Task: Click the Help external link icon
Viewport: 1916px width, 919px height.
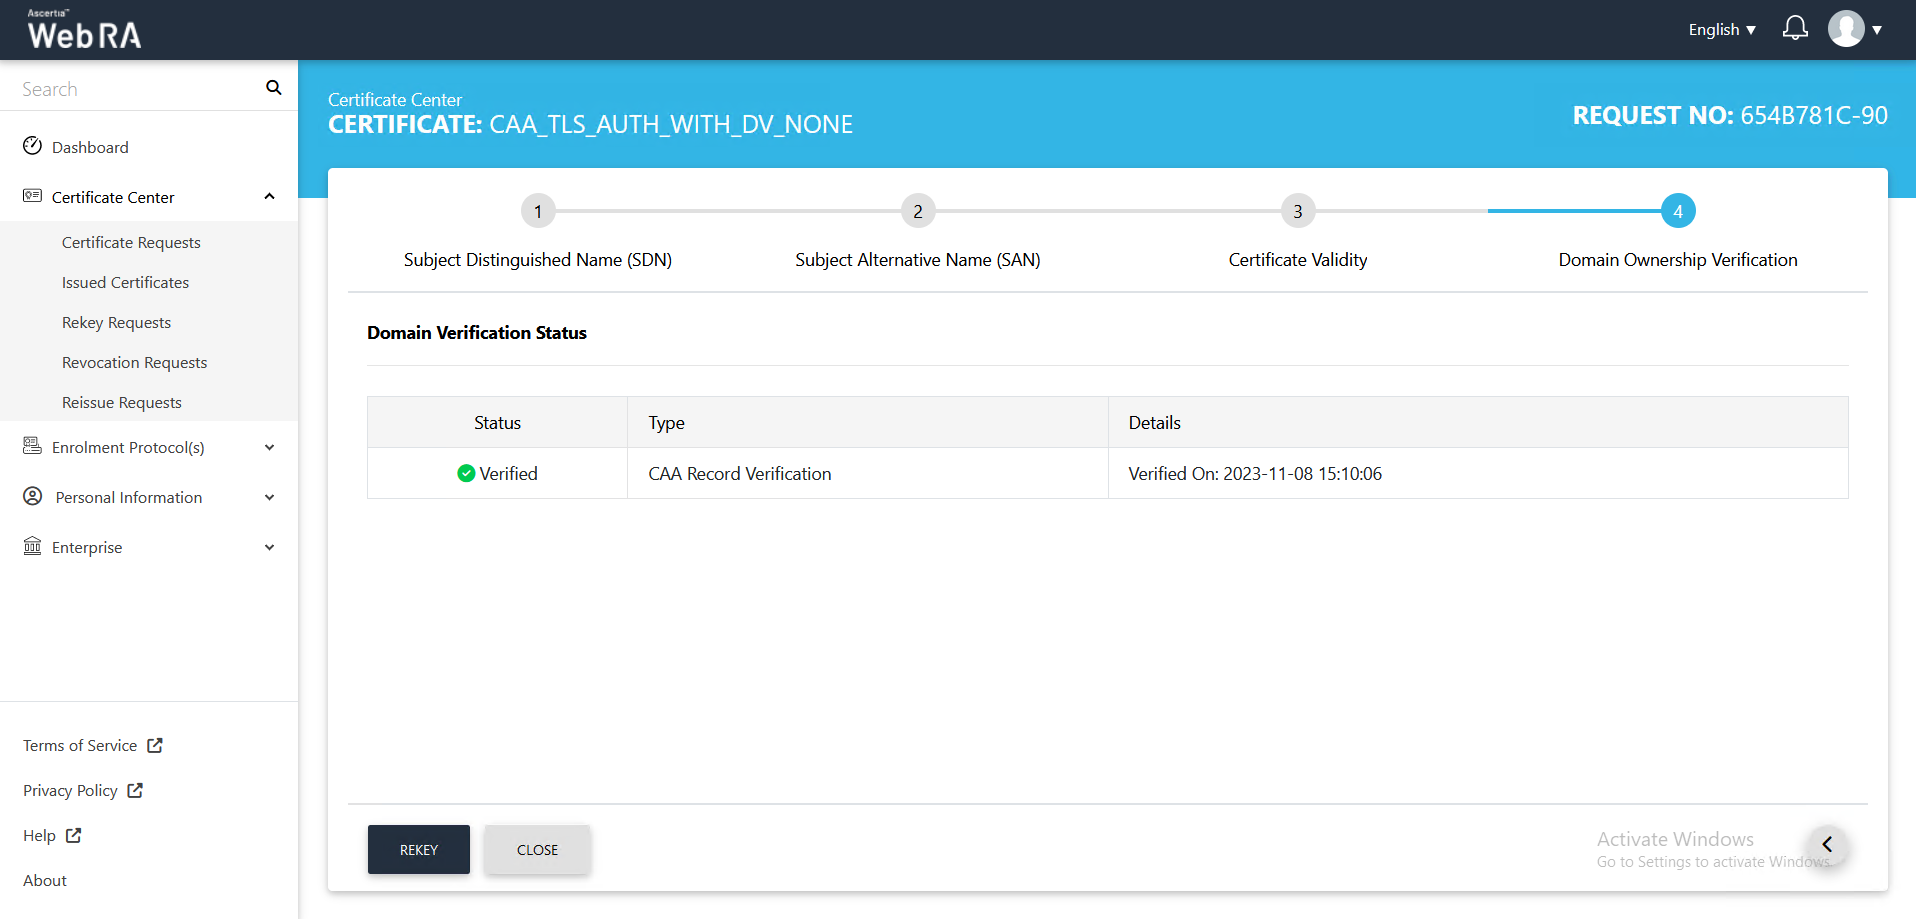Action: click(x=73, y=835)
